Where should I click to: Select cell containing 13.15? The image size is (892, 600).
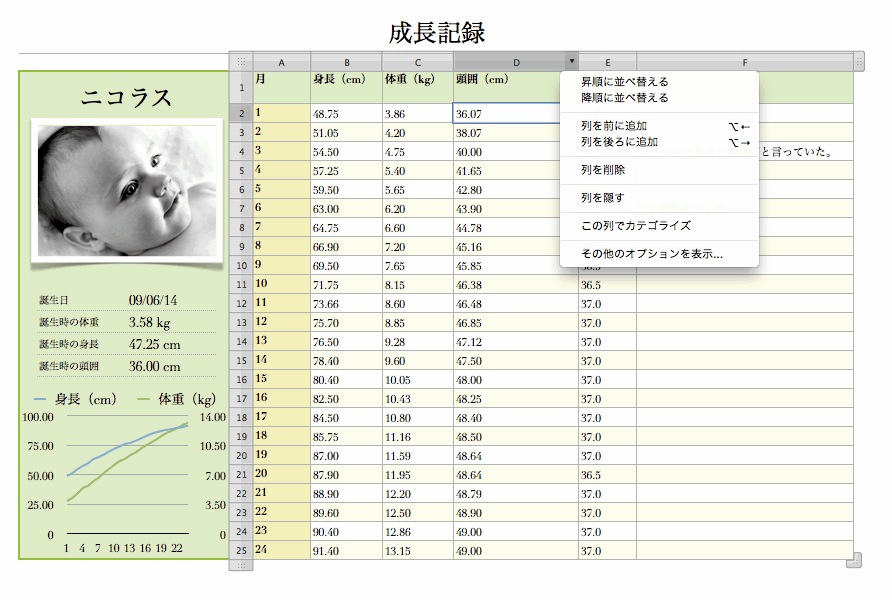(418, 551)
